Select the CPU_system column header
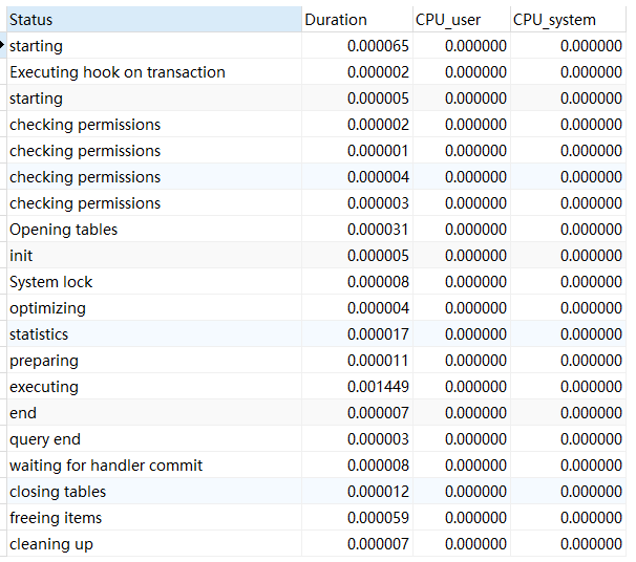This screenshot has width=636, height=562. 554,20
